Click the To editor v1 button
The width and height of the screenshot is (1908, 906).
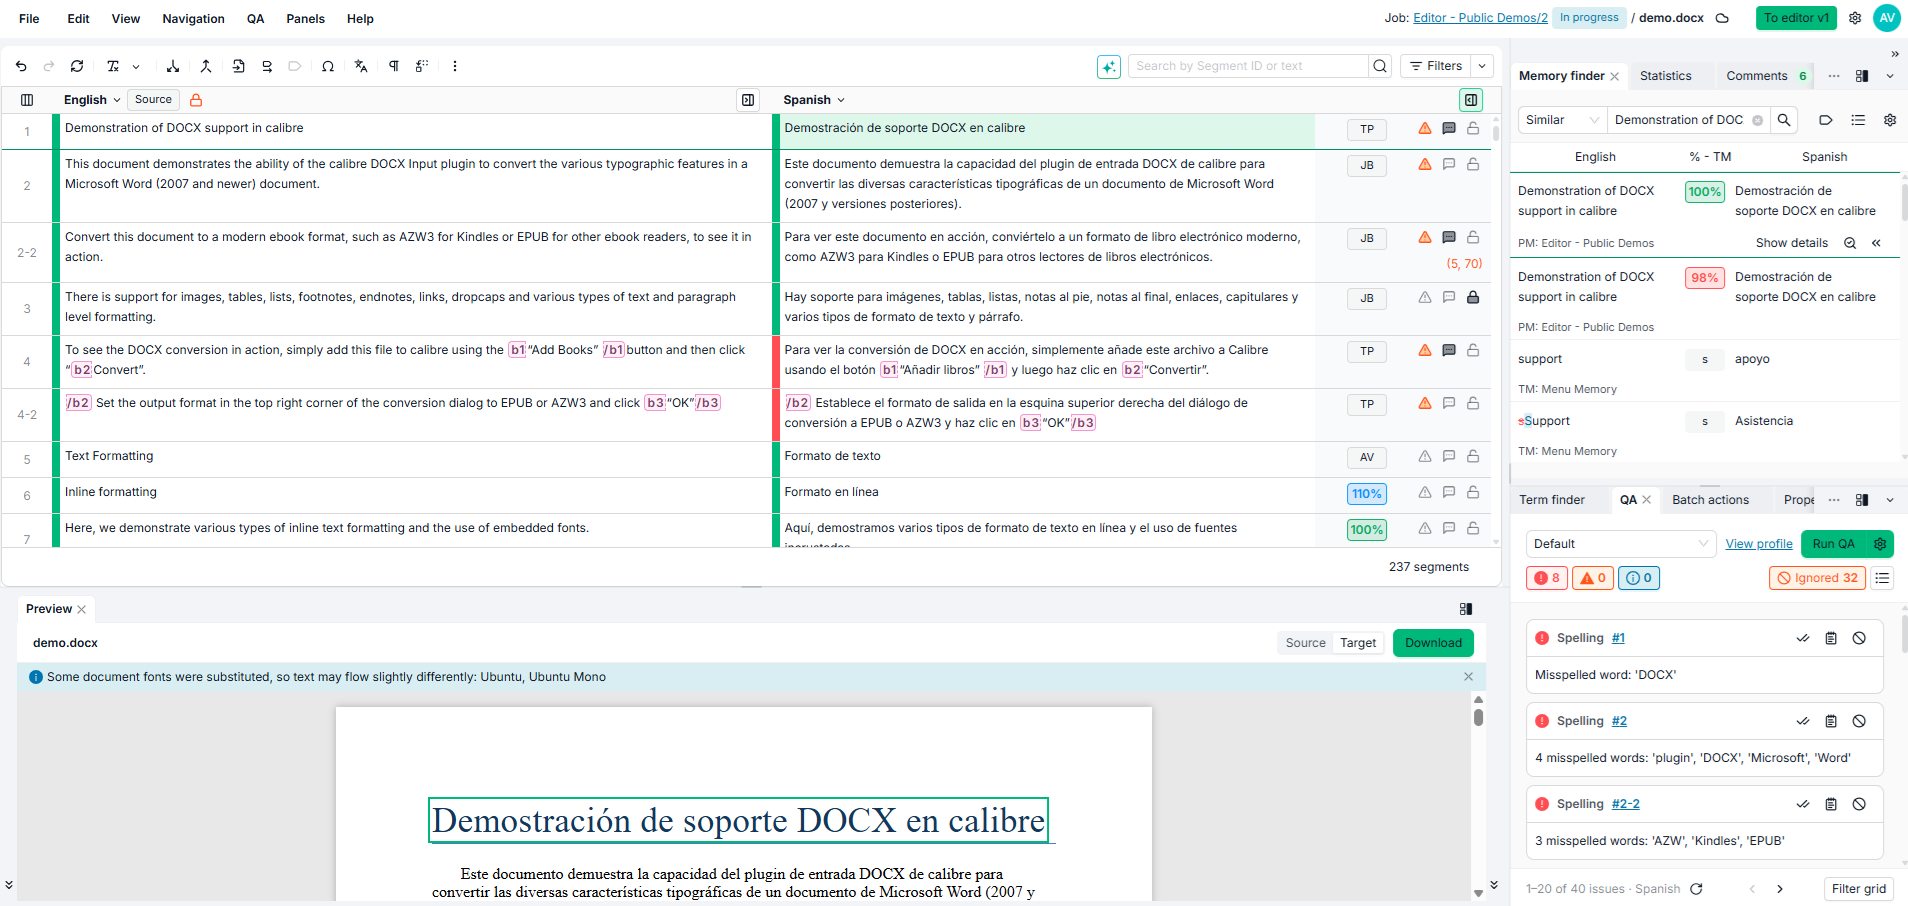[x=1796, y=18]
